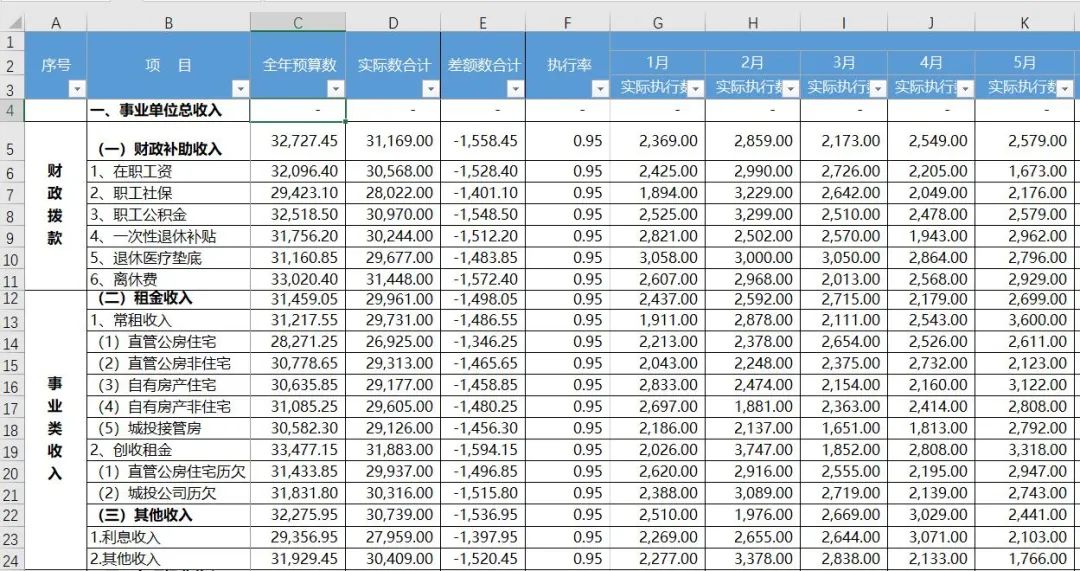Image resolution: width=1080 pixels, height=571 pixels.
Task: Click the merged 事业类收入 cell
Action: click(x=56, y=430)
